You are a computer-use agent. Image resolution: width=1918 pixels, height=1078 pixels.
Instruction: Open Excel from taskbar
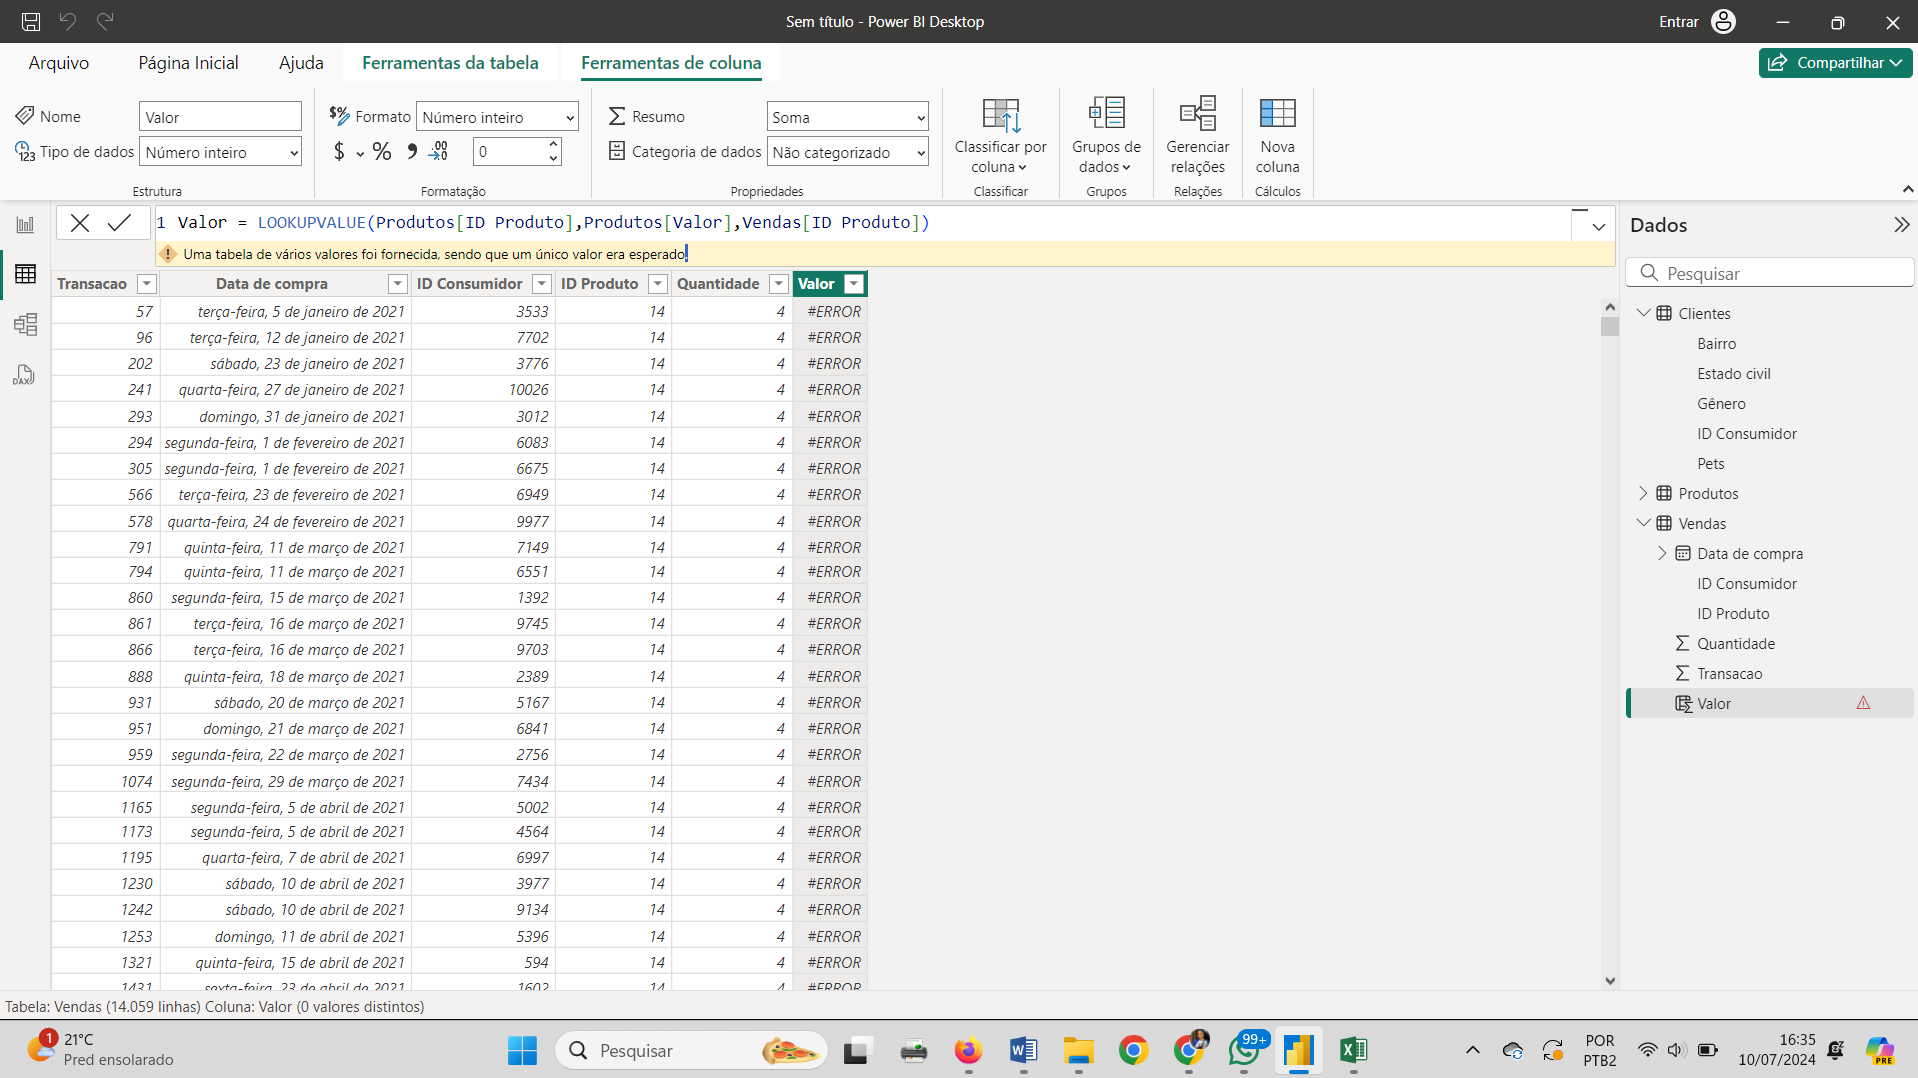coord(1353,1050)
